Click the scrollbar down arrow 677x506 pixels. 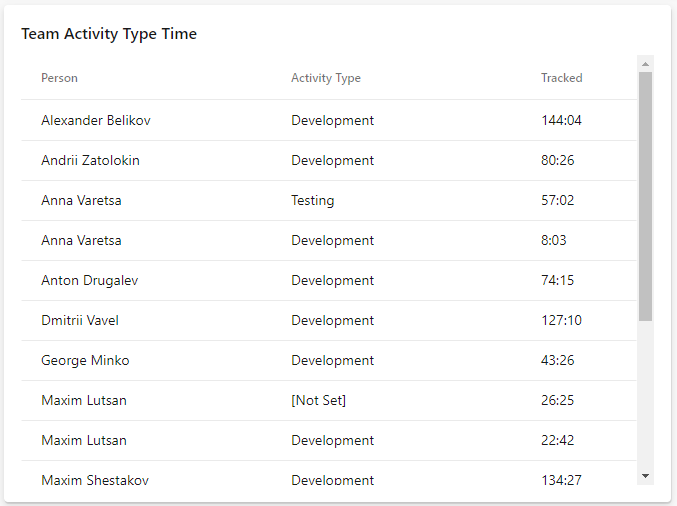[645, 476]
